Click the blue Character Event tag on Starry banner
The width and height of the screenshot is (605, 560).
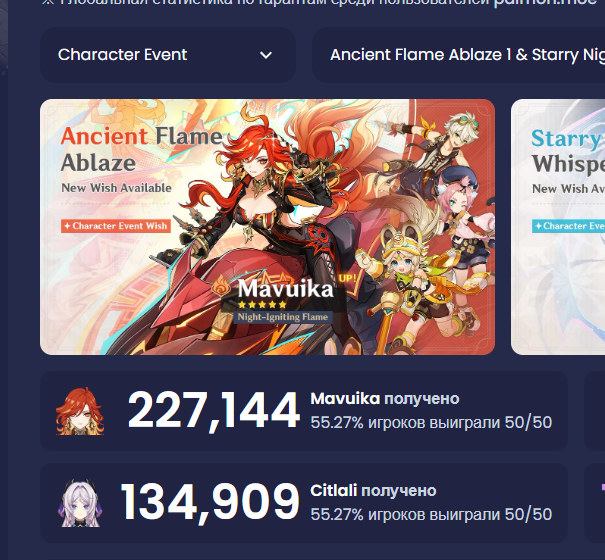click(568, 226)
